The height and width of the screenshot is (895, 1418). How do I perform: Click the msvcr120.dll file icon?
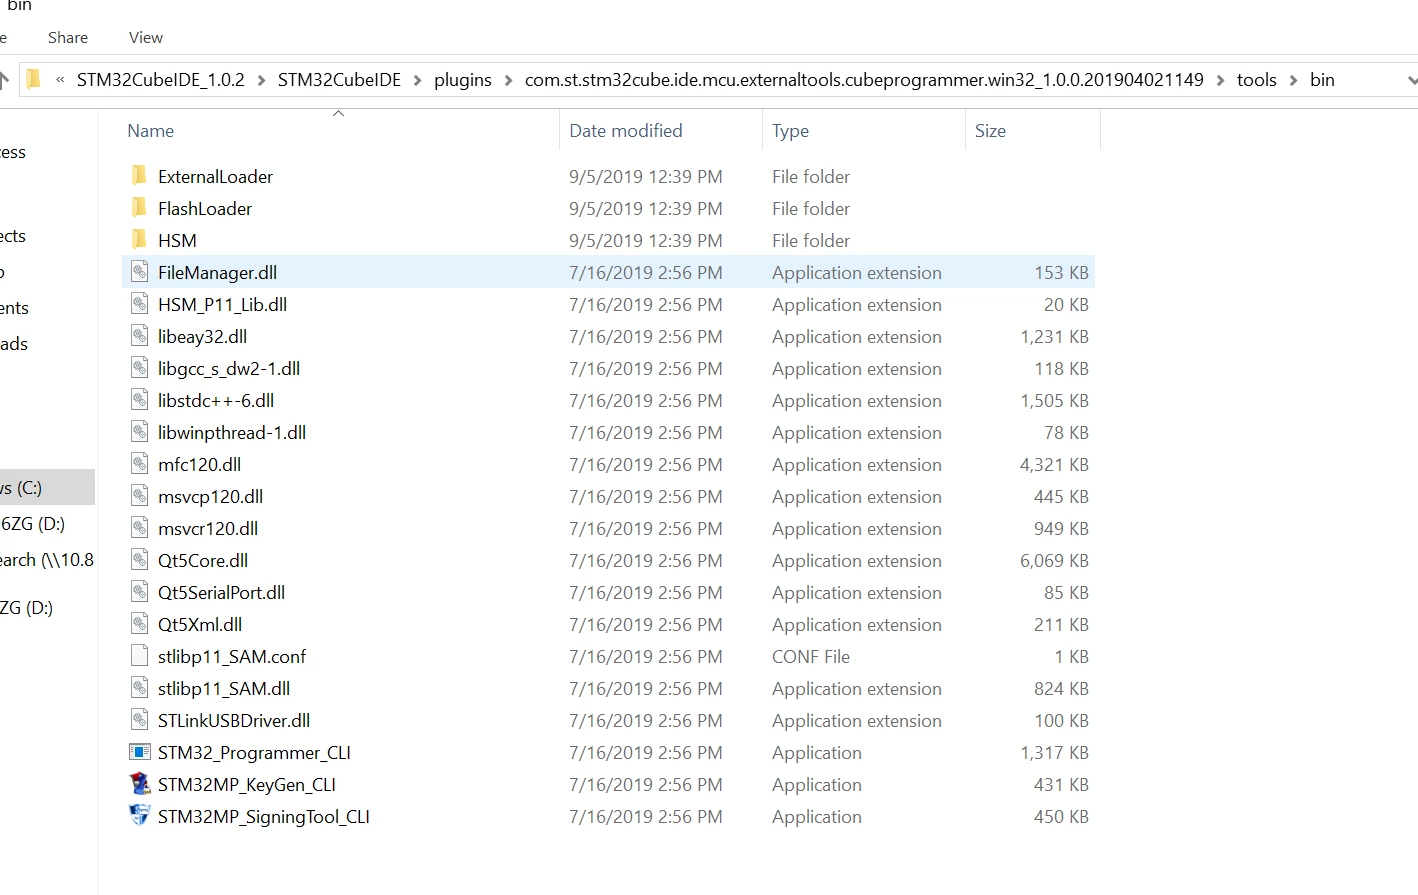[140, 528]
